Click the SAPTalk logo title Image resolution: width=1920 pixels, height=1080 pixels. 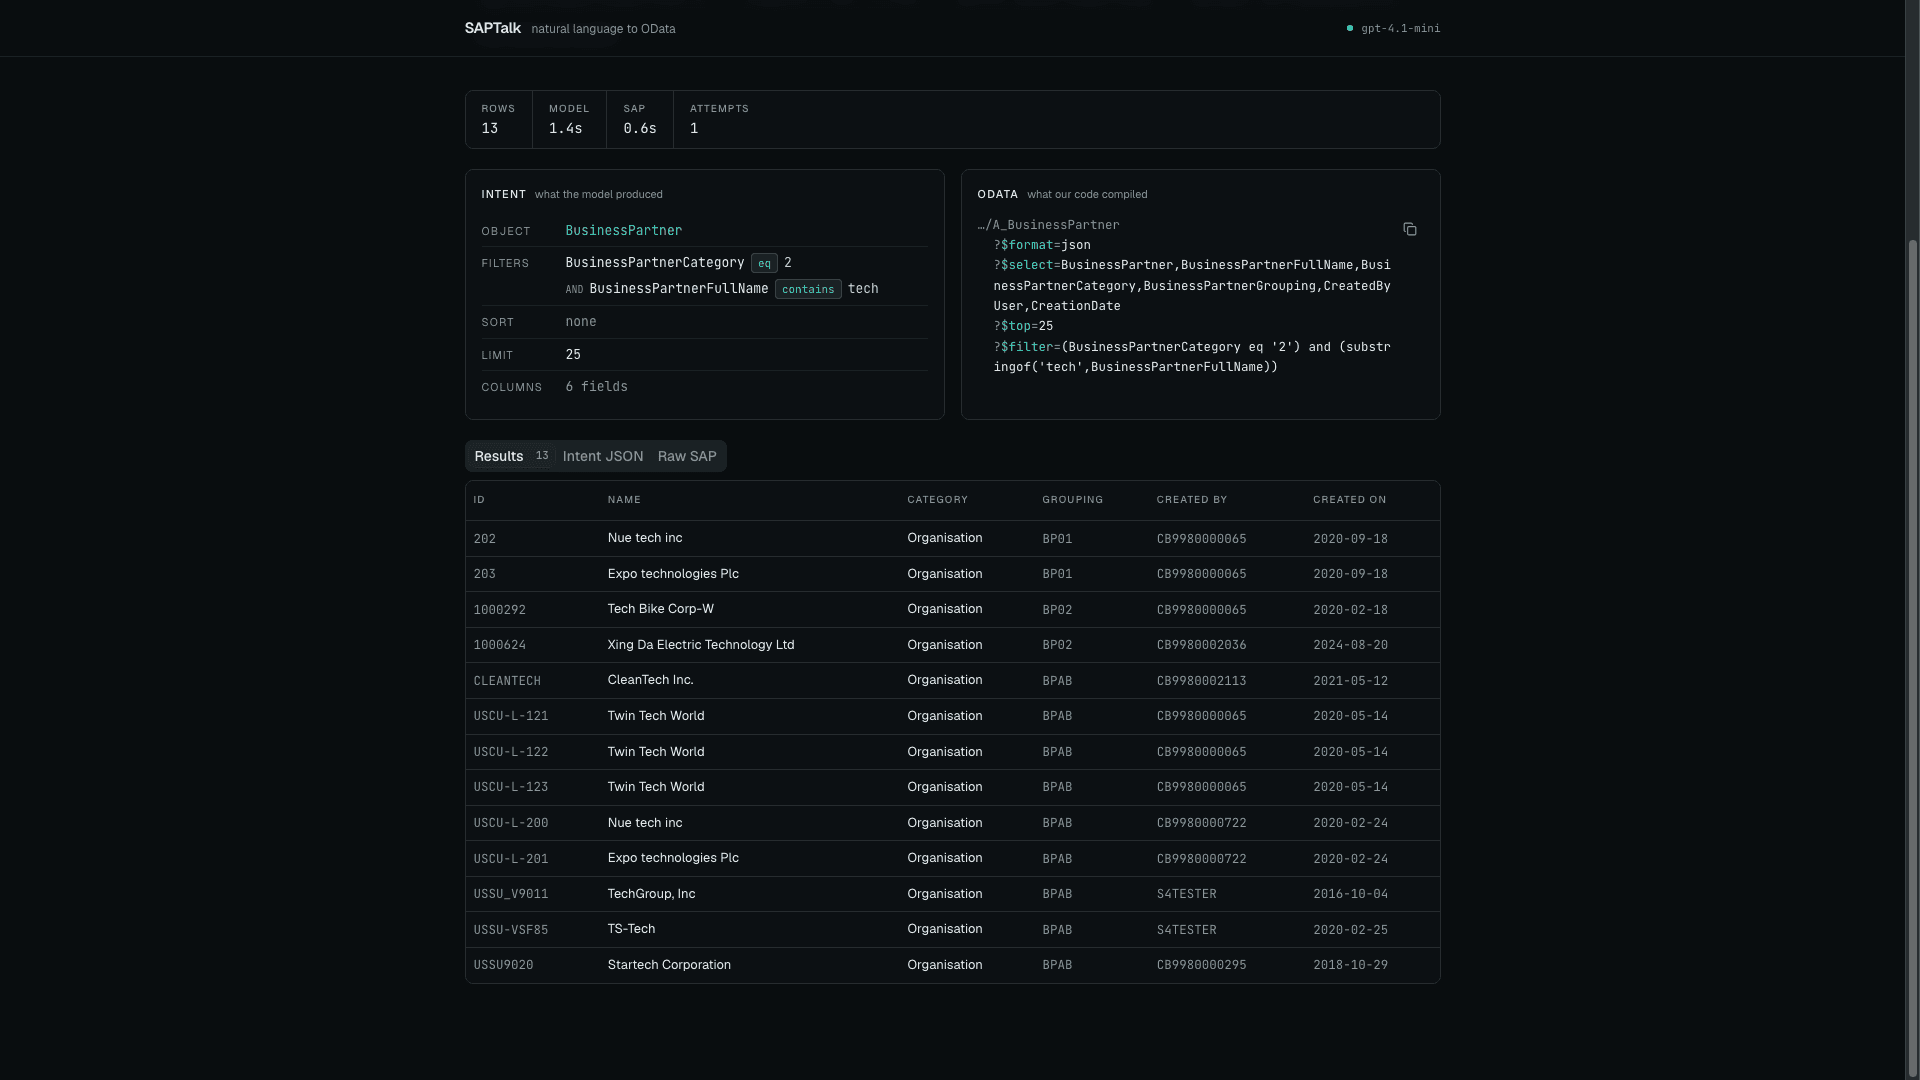coord(492,28)
